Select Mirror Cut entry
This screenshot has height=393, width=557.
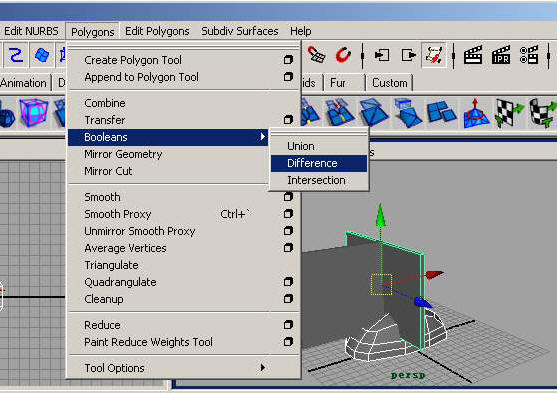point(108,171)
